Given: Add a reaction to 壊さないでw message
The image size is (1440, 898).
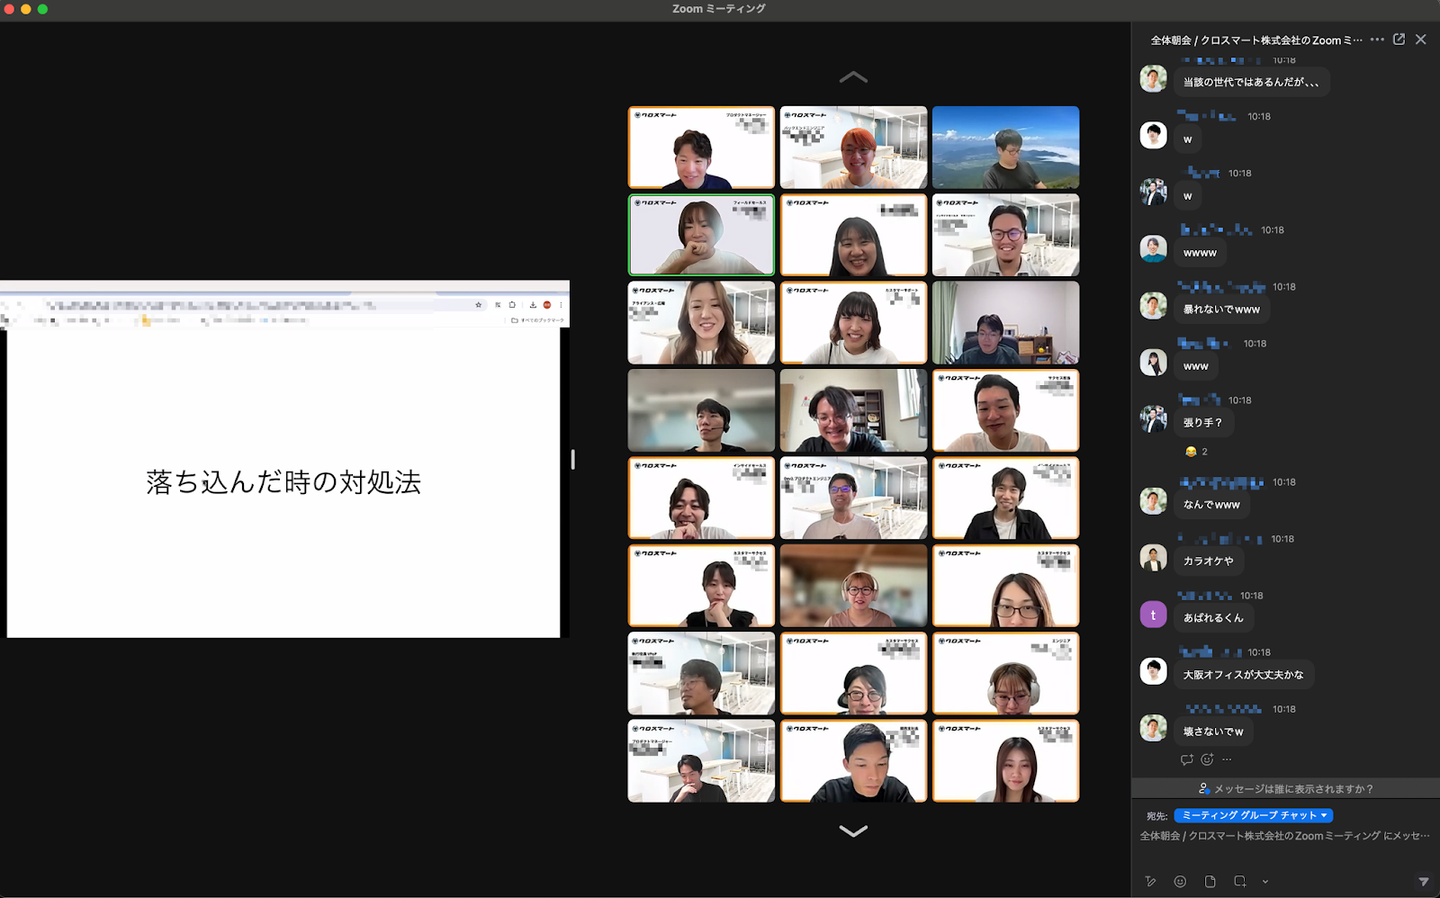Looking at the screenshot, I should pos(1207,760).
